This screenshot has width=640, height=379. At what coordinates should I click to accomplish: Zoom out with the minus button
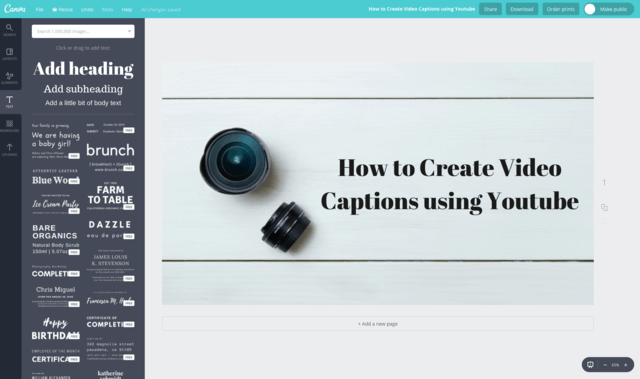click(605, 365)
